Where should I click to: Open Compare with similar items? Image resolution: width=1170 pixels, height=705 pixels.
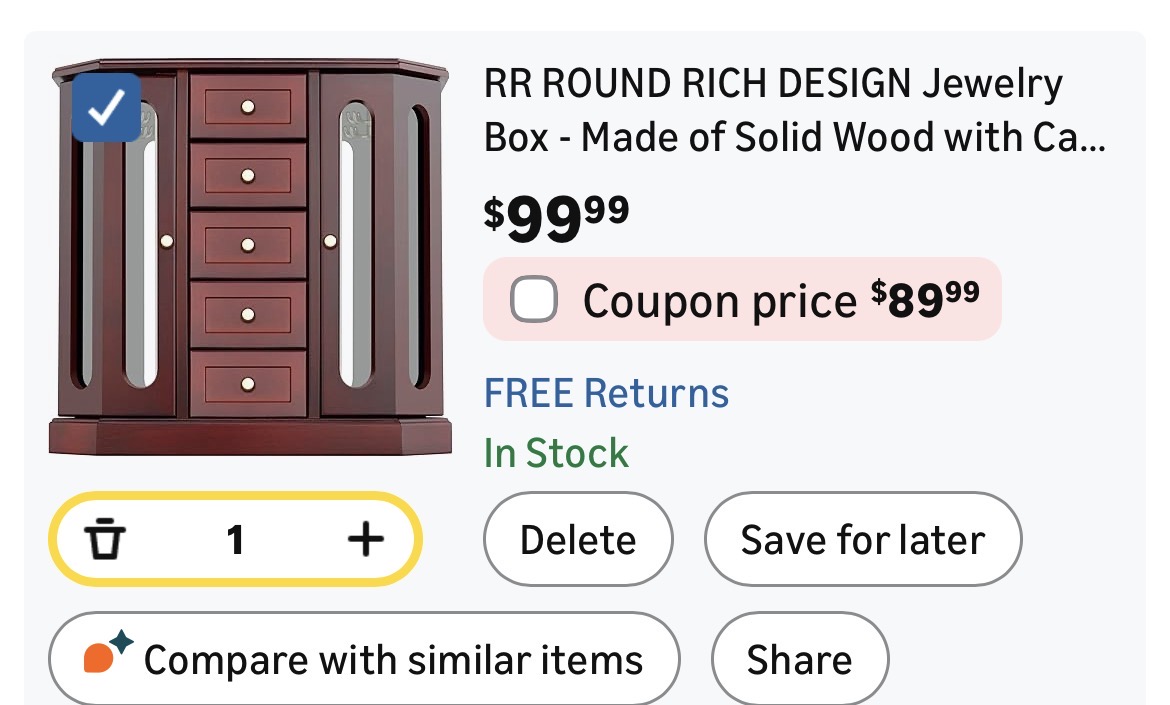[392, 660]
